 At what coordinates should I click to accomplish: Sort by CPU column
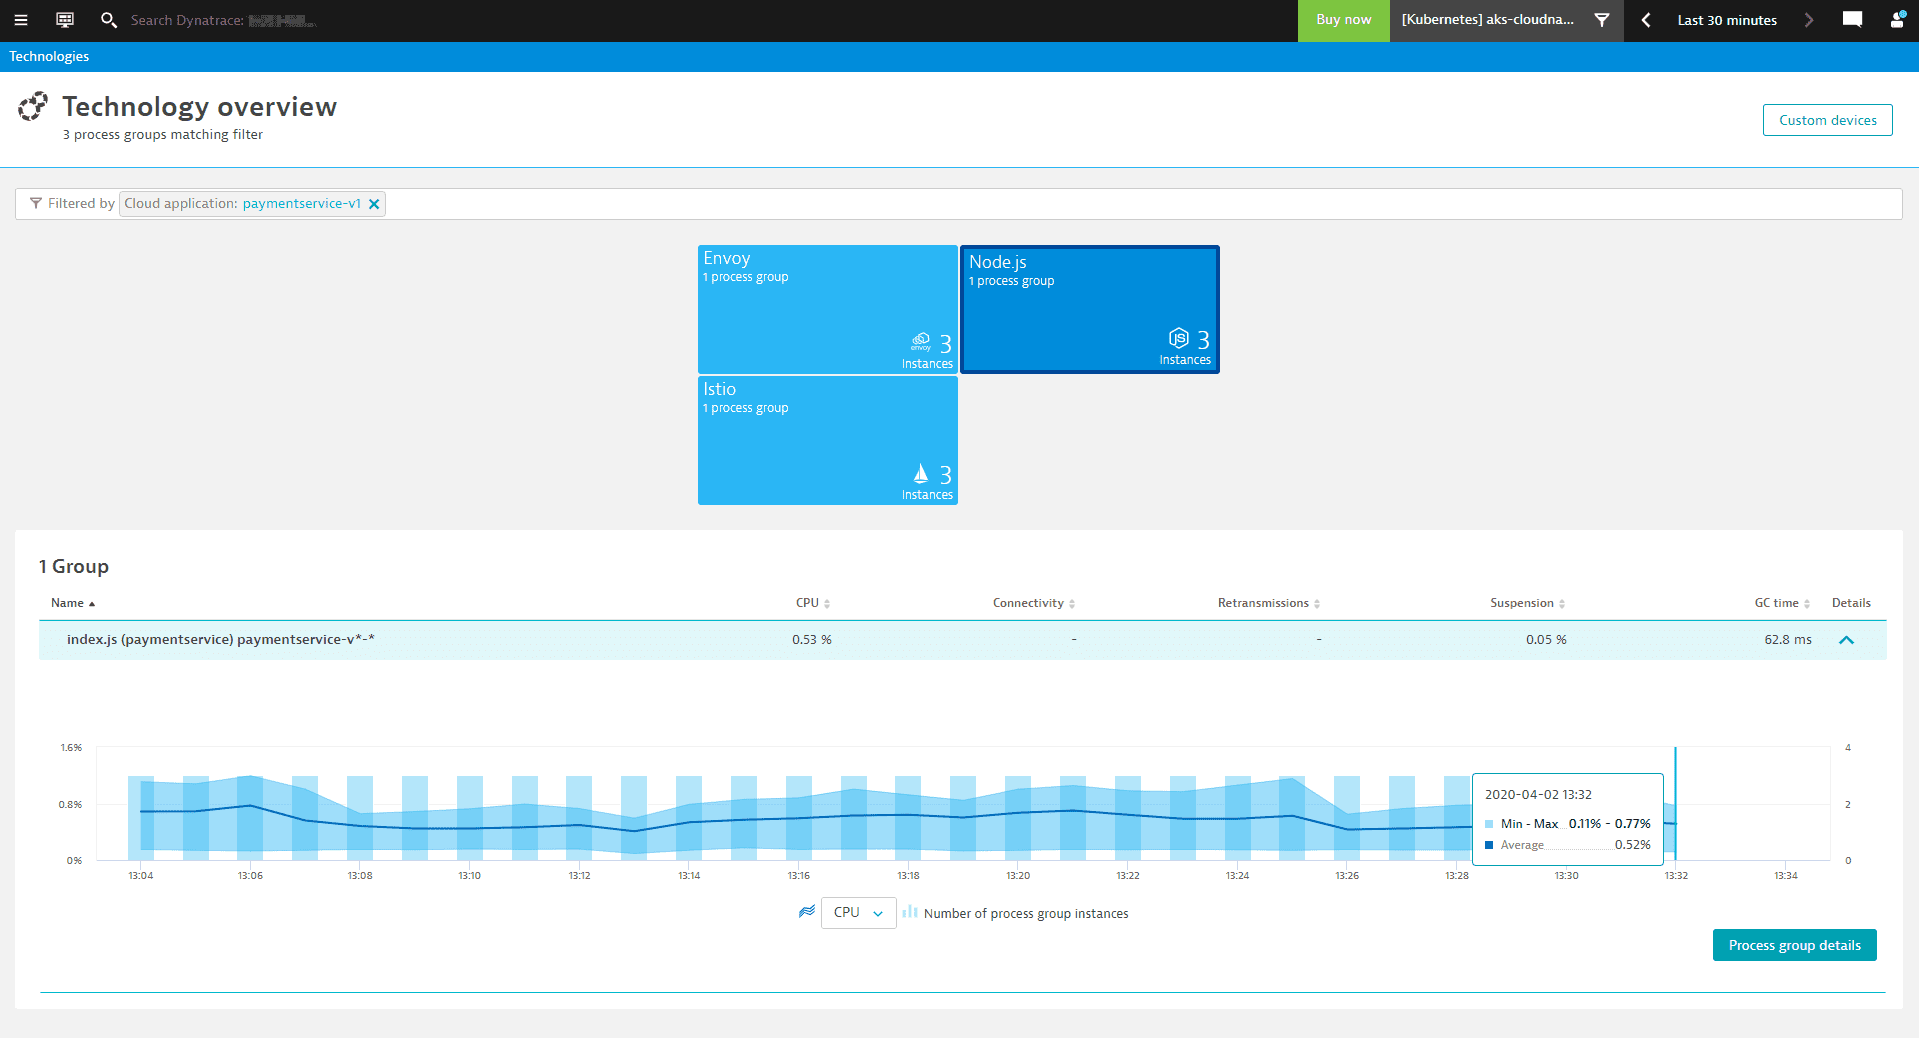[813, 603]
